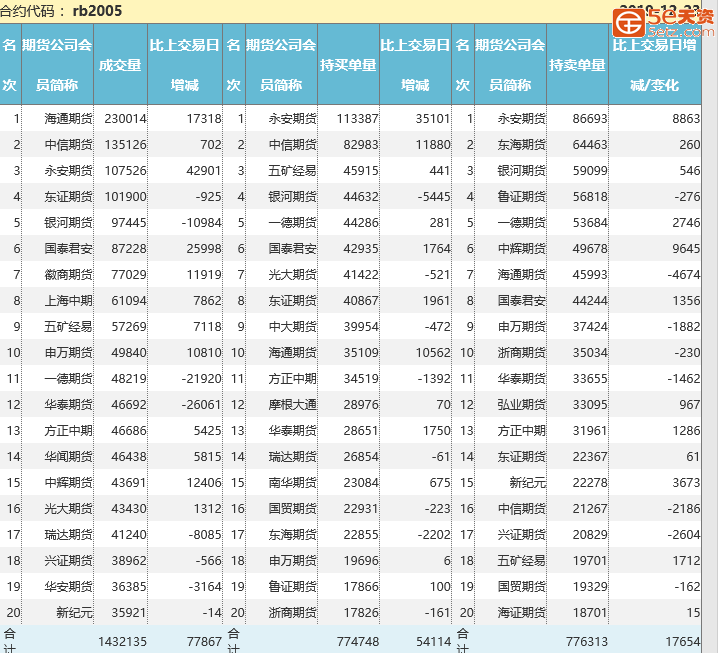Click long position value 82983
The height and width of the screenshot is (653, 720).
tap(361, 145)
